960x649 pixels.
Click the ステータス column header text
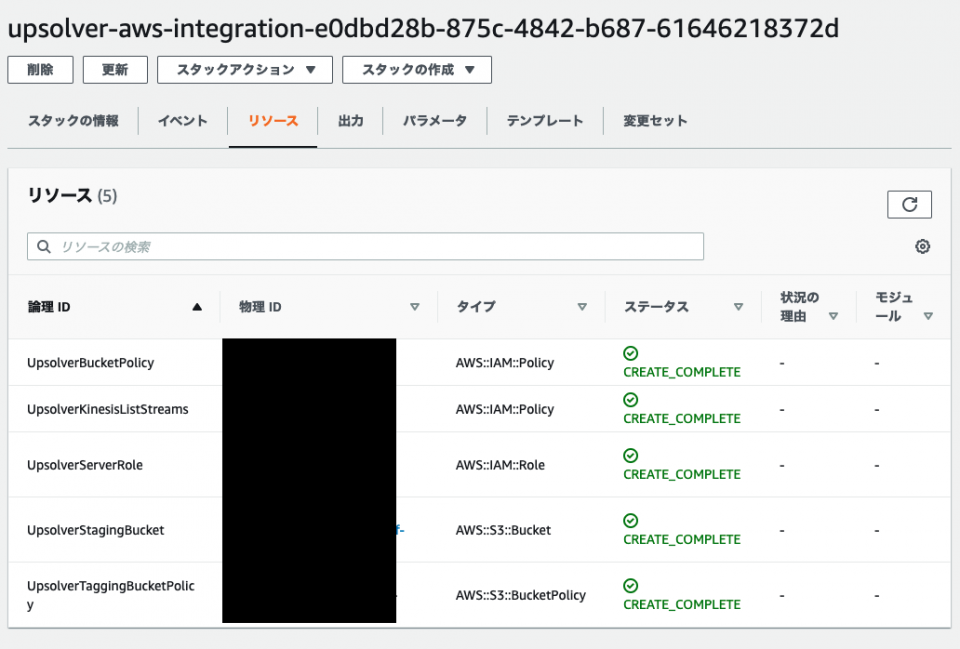coord(656,307)
